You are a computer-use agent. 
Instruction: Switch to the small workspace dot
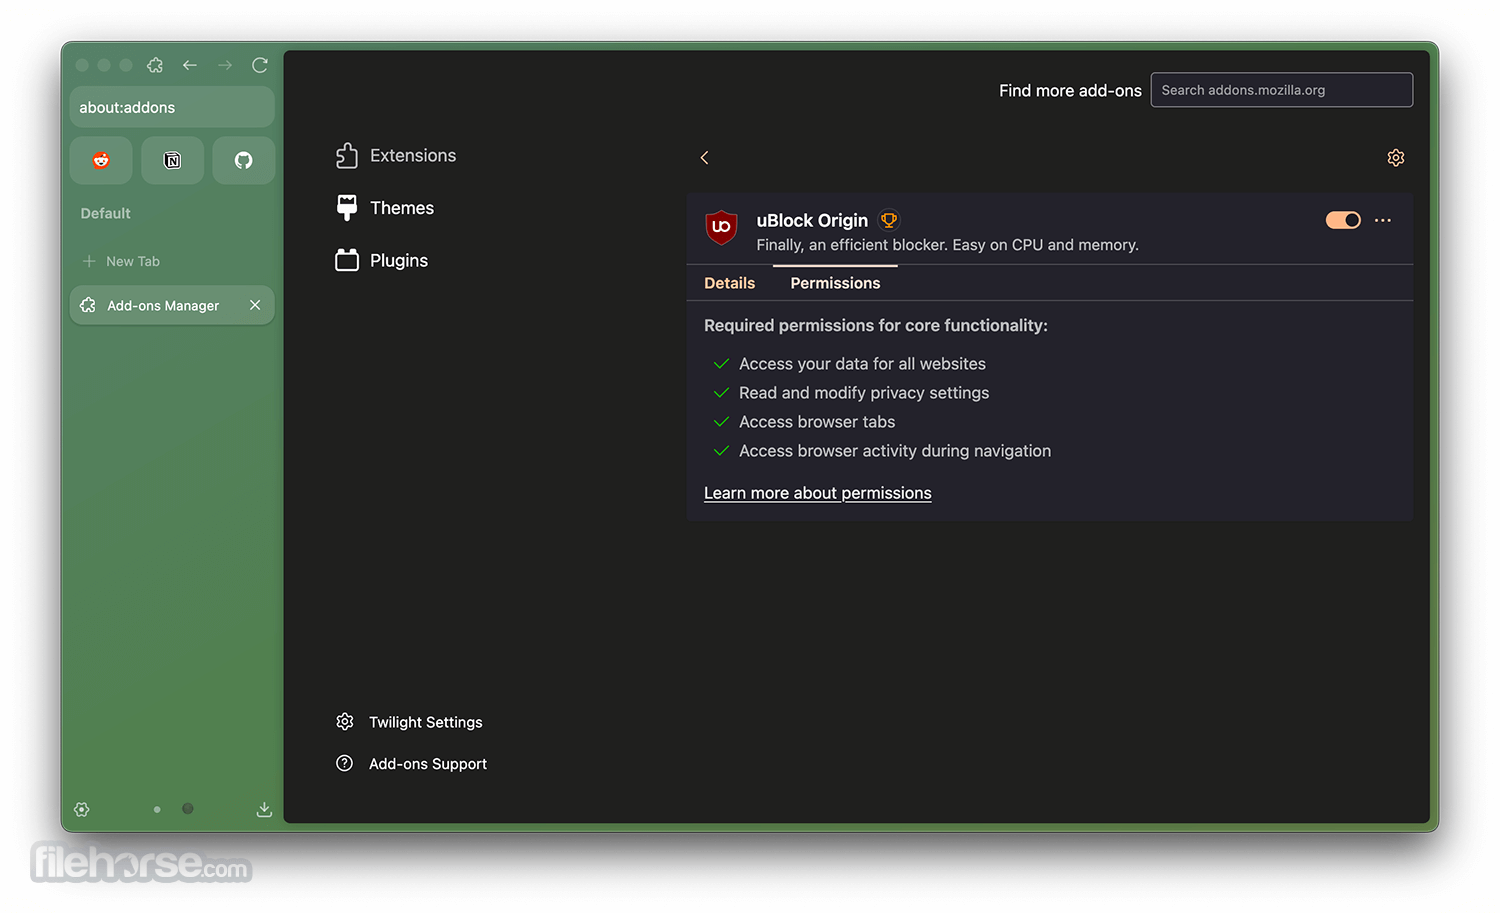(x=157, y=809)
